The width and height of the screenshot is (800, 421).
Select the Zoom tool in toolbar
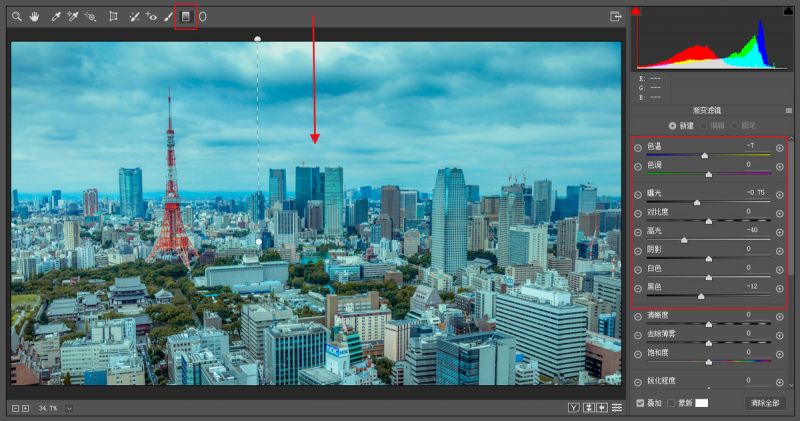(17, 16)
